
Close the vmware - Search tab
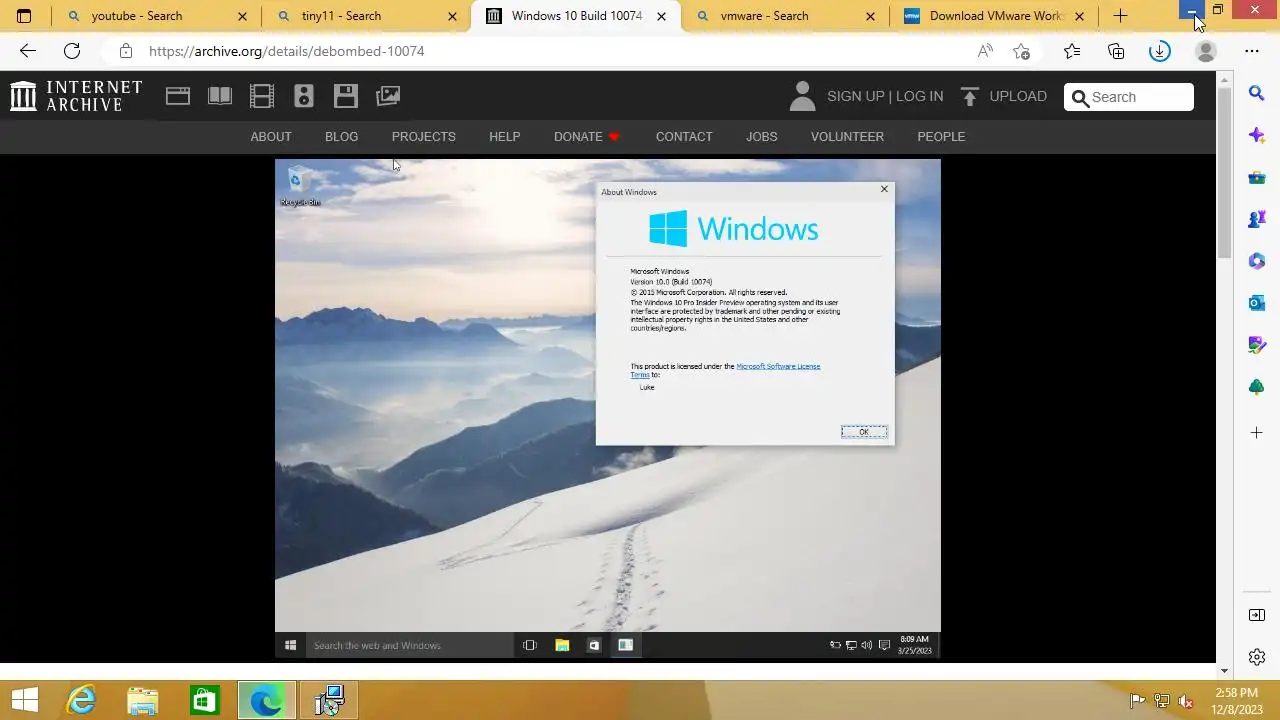pyautogui.click(x=870, y=16)
